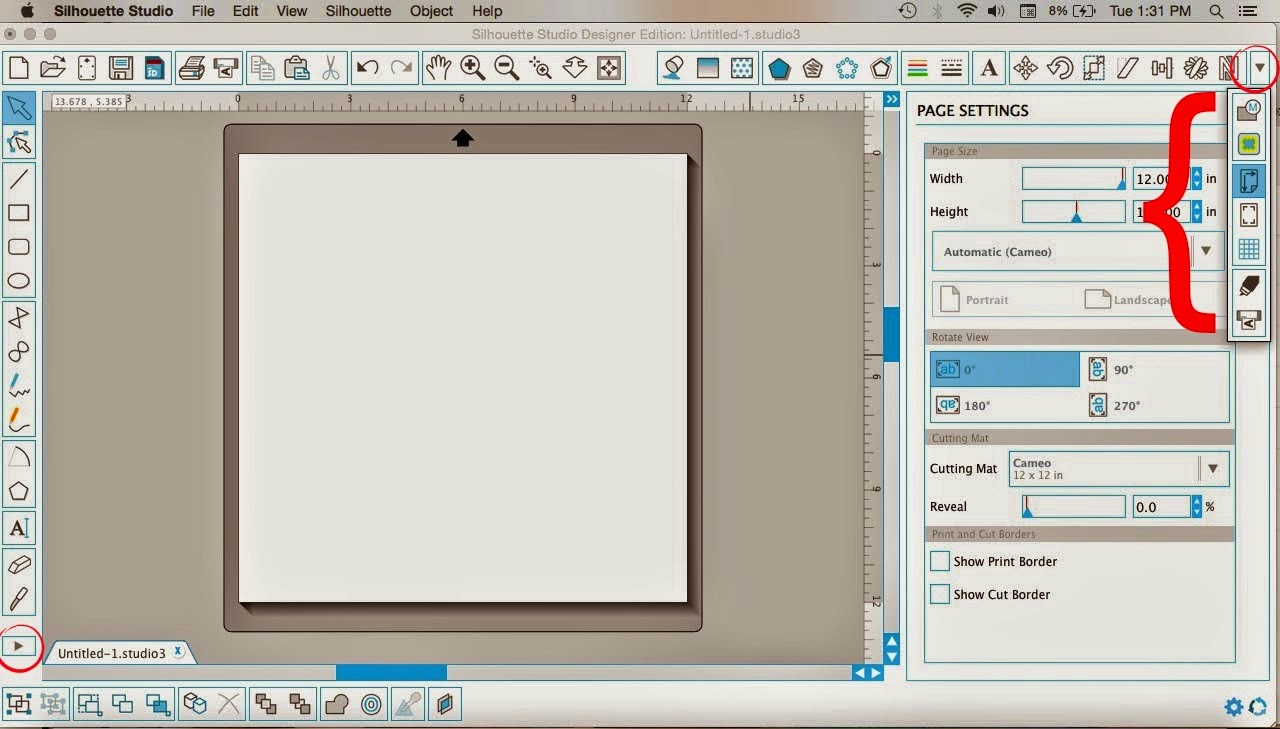Viewport: 1280px width, 729px height.
Task: Click the Fit to Window icon
Action: click(x=609, y=68)
